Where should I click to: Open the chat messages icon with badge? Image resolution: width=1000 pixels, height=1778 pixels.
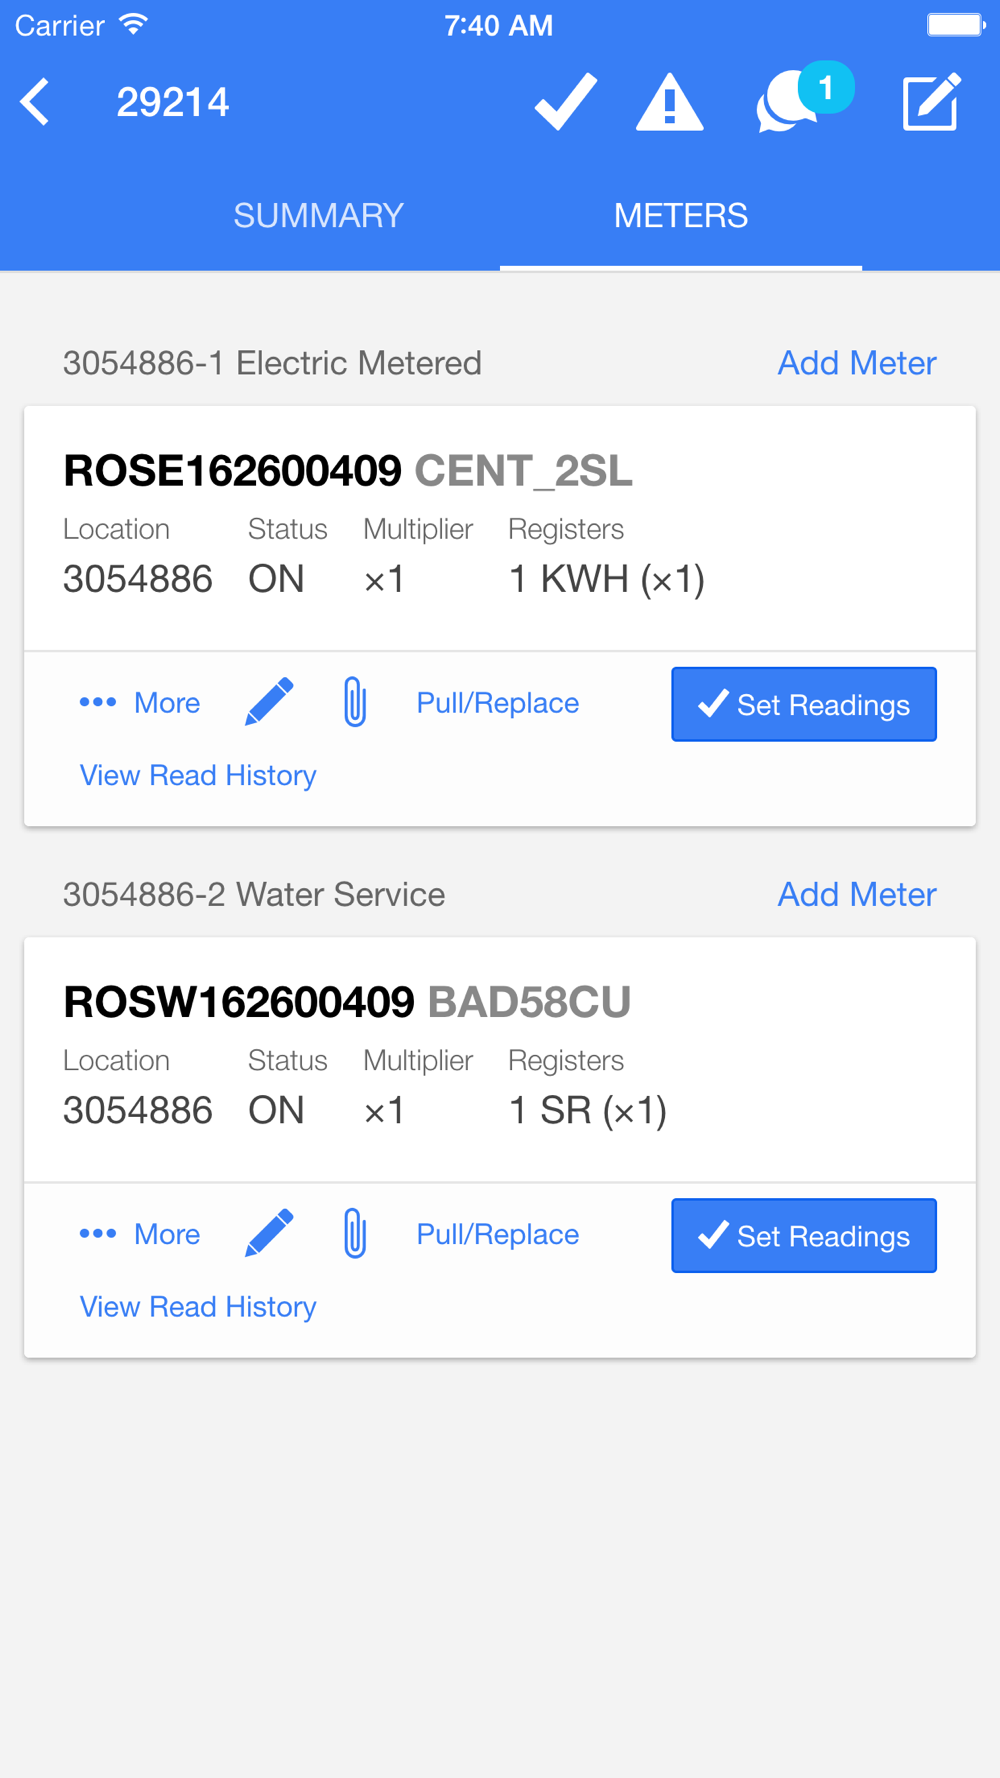pyautogui.click(x=801, y=100)
